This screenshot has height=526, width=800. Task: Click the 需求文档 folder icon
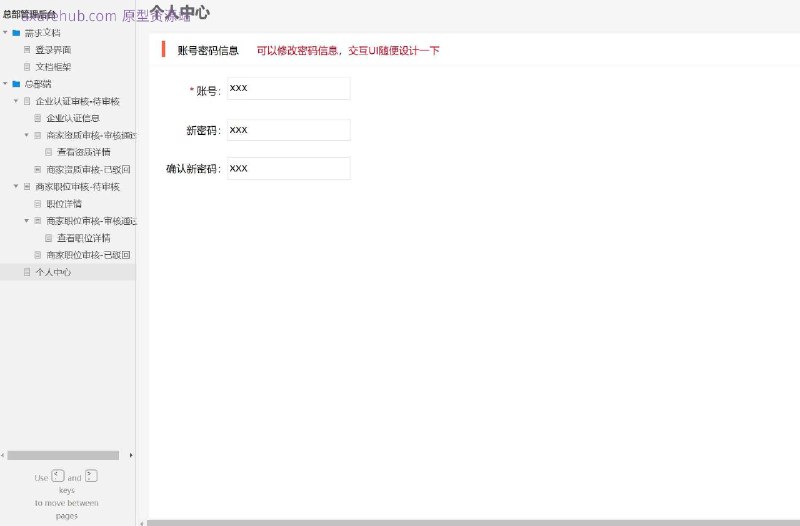[x=16, y=33]
